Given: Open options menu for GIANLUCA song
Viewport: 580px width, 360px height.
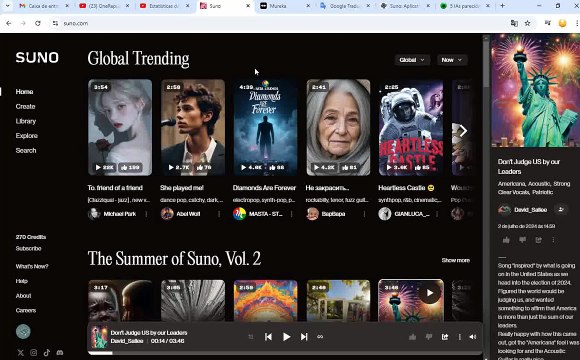Looking at the screenshot, I should [437, 214].
